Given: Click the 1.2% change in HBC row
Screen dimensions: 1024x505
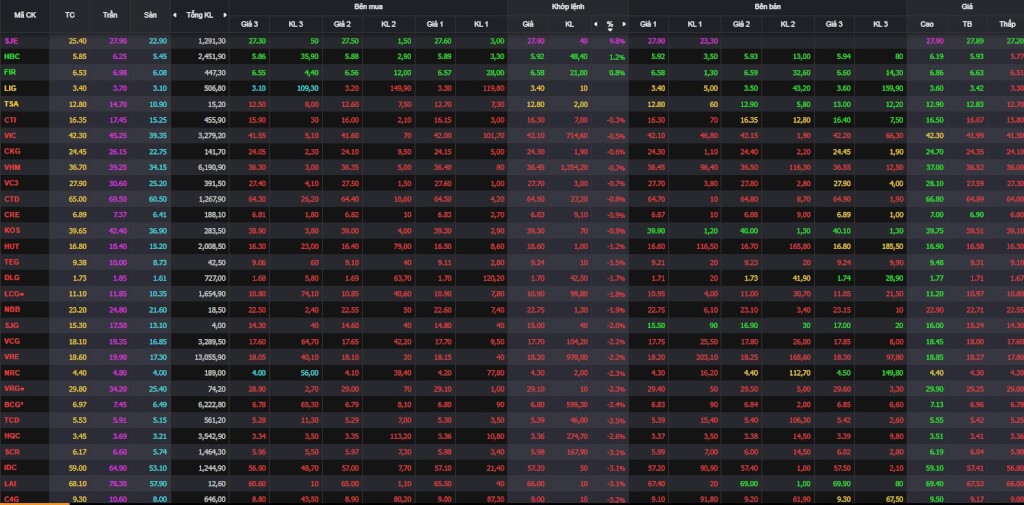Looking at the screenshot, I should 617,56.
